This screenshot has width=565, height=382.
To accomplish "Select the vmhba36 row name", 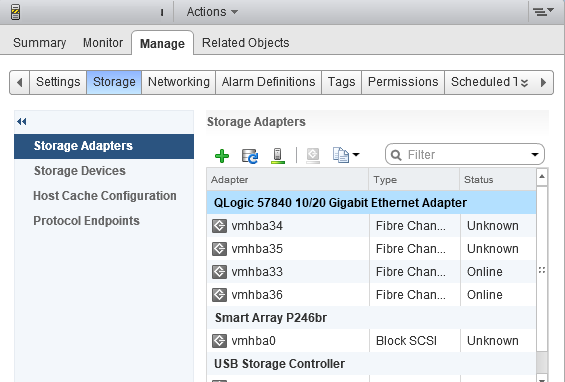I will coord(257,295).
